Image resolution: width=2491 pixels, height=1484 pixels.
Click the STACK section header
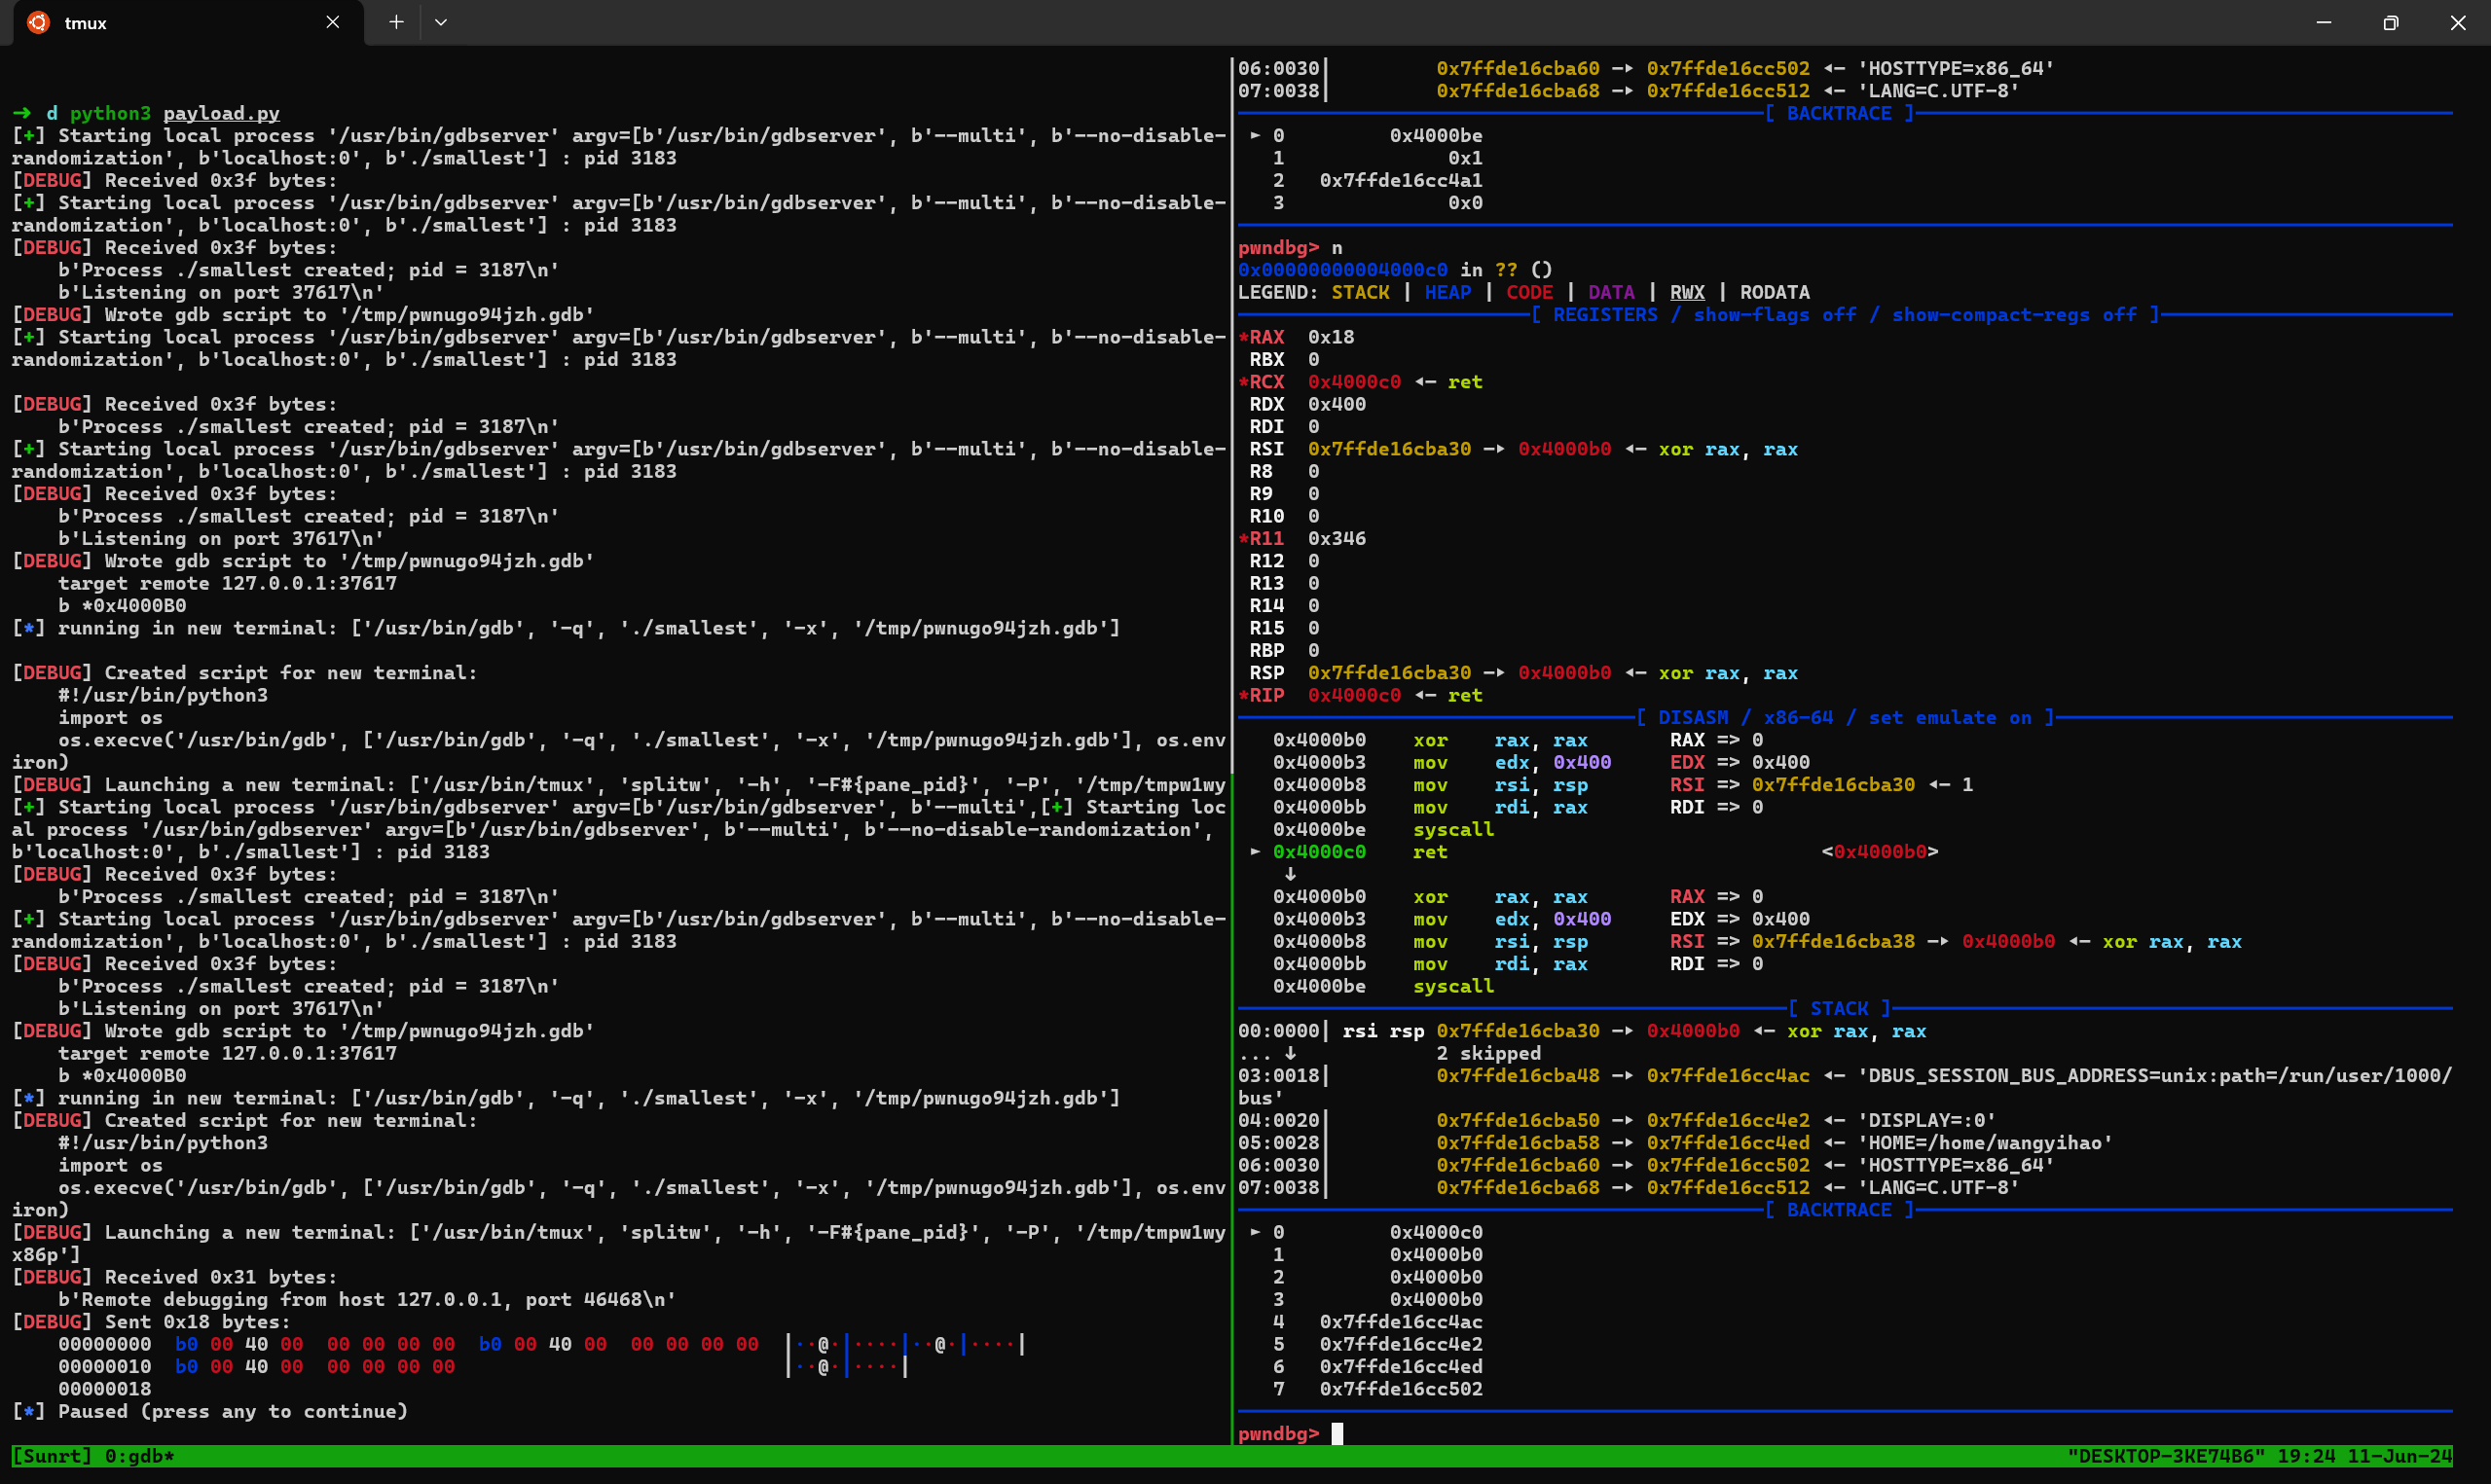point(1839,1009)
